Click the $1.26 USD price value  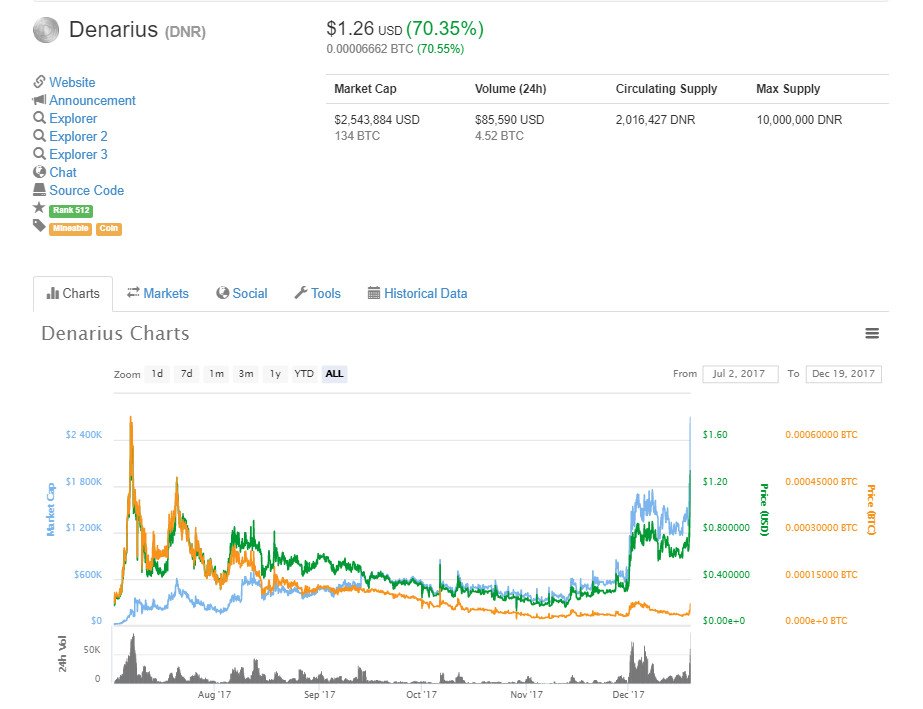click(x=364, y=29)
